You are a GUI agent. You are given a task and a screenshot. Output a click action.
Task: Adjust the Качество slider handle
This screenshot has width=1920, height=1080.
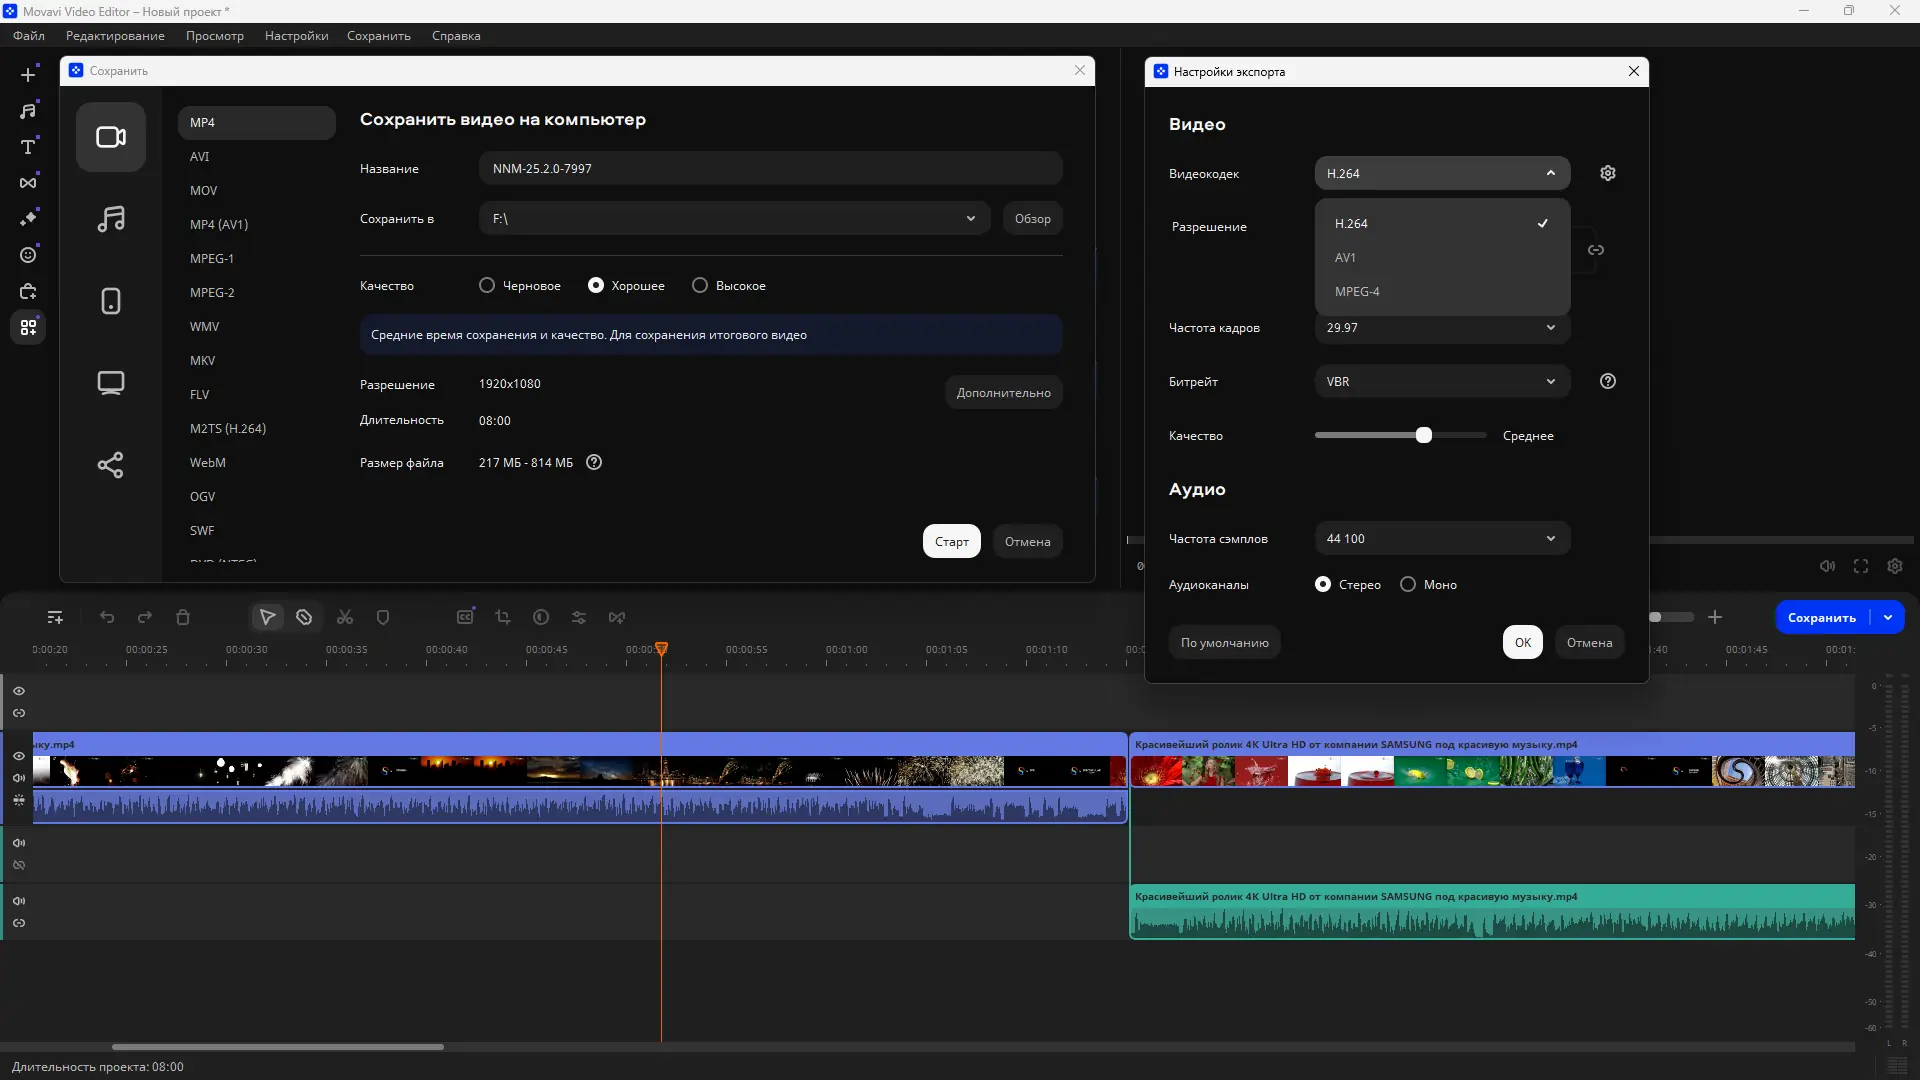[x=1423, y=435]
